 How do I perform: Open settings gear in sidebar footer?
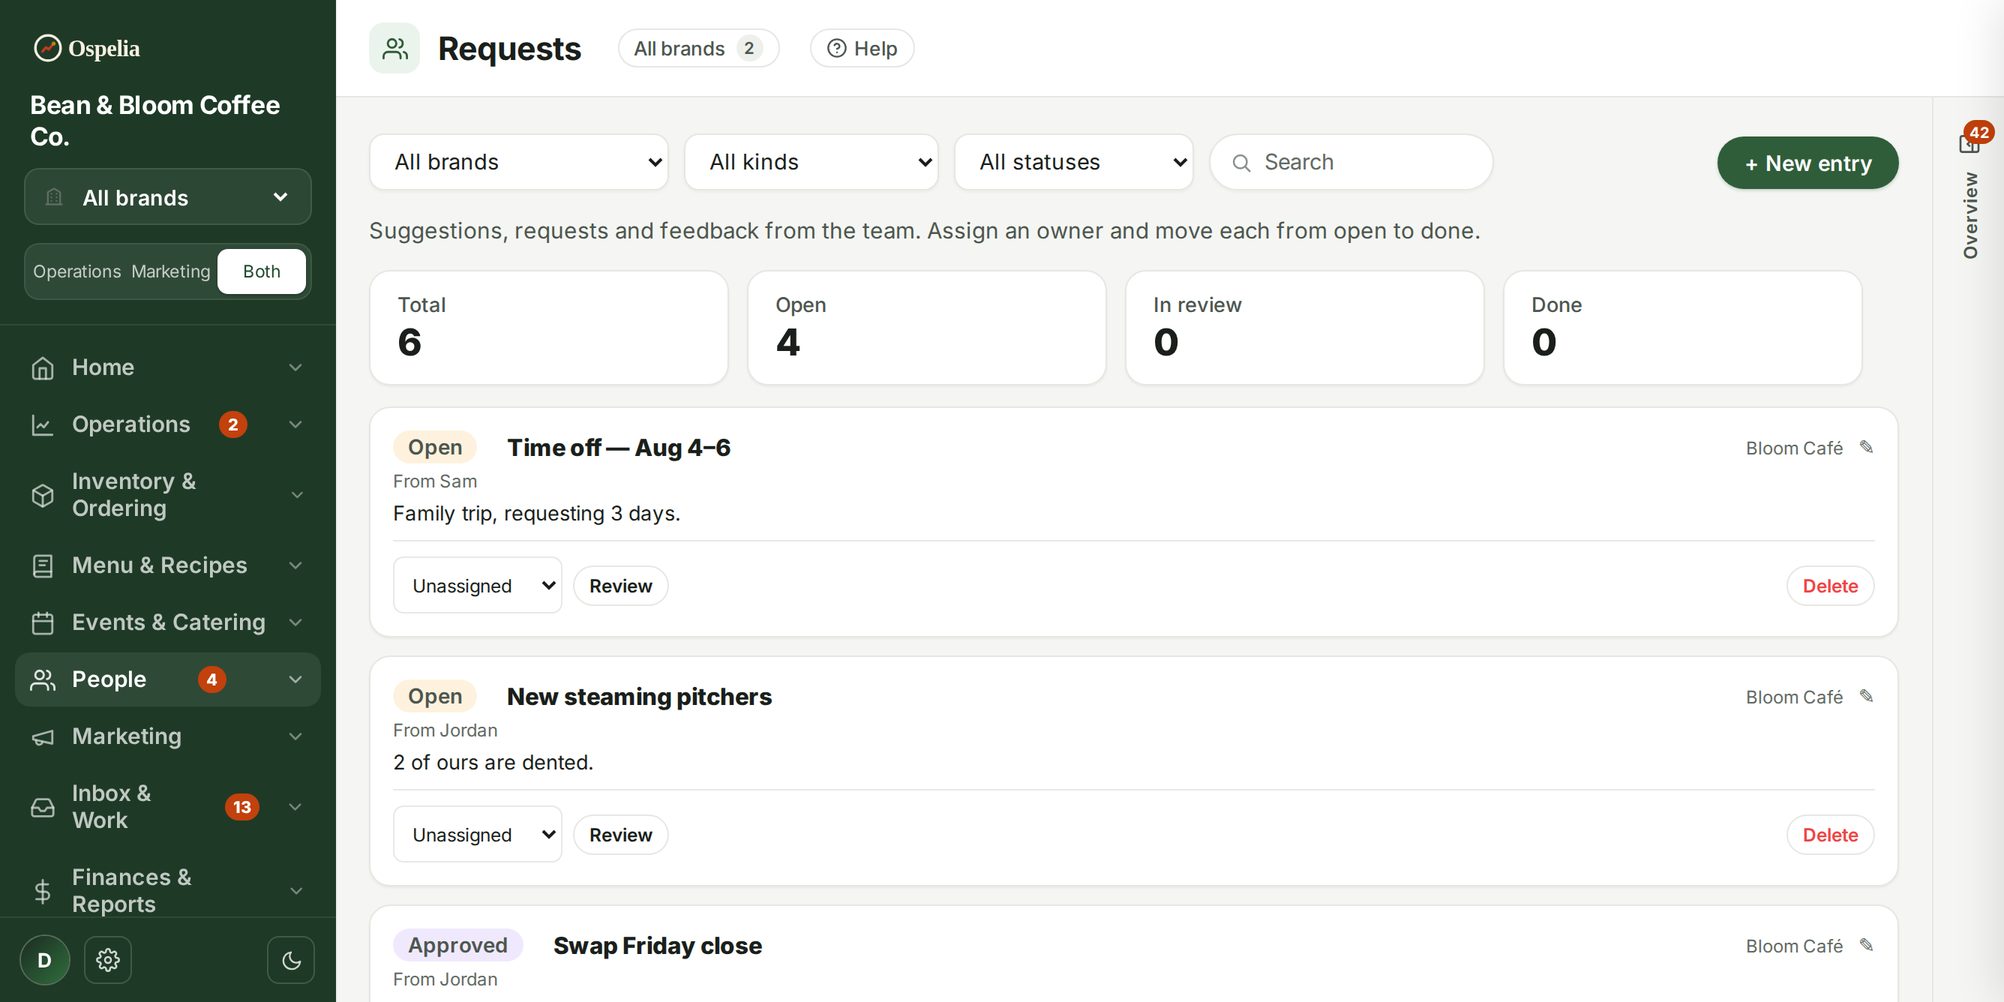click(108, 960)
